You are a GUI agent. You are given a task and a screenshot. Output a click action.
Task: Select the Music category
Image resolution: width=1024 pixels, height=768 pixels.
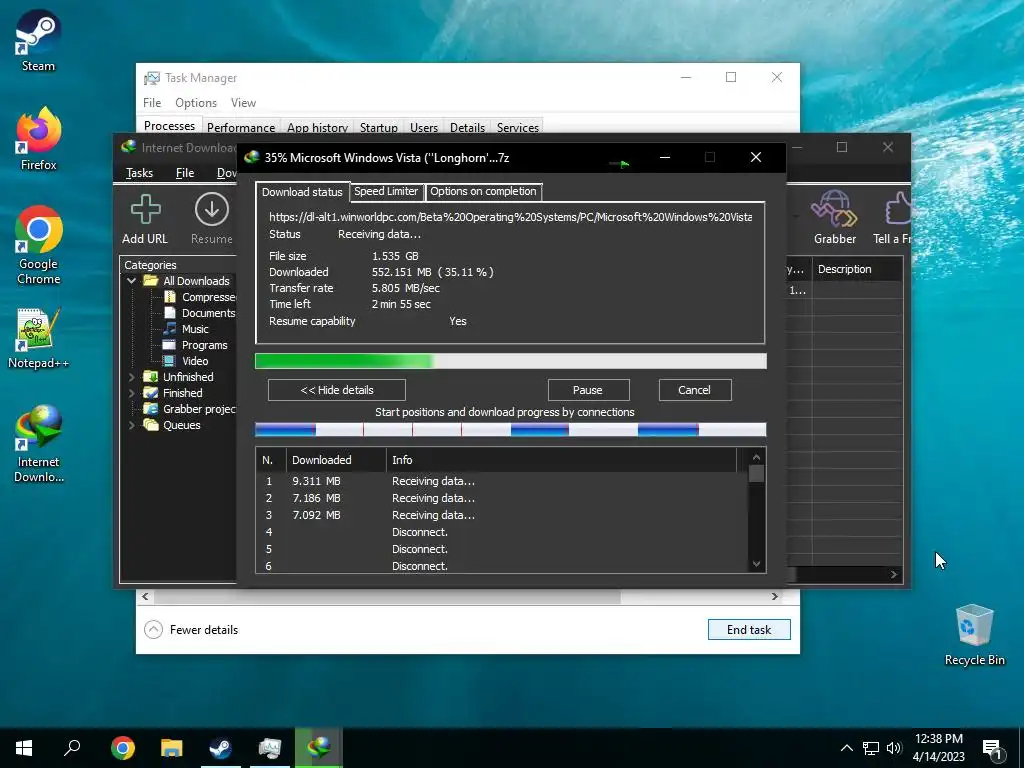click(x=186, y=328)
